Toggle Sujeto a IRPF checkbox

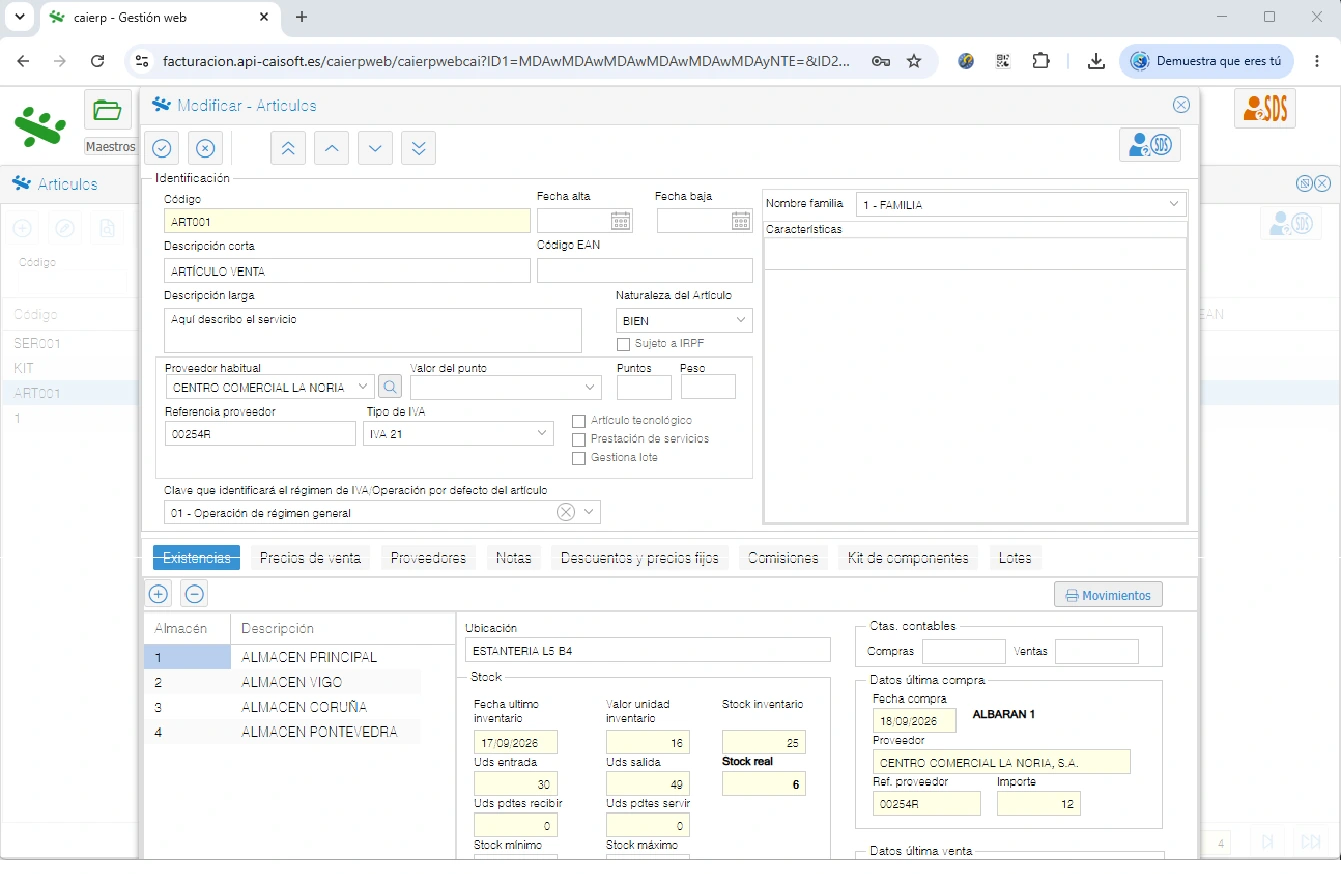(x=623, y=344)
